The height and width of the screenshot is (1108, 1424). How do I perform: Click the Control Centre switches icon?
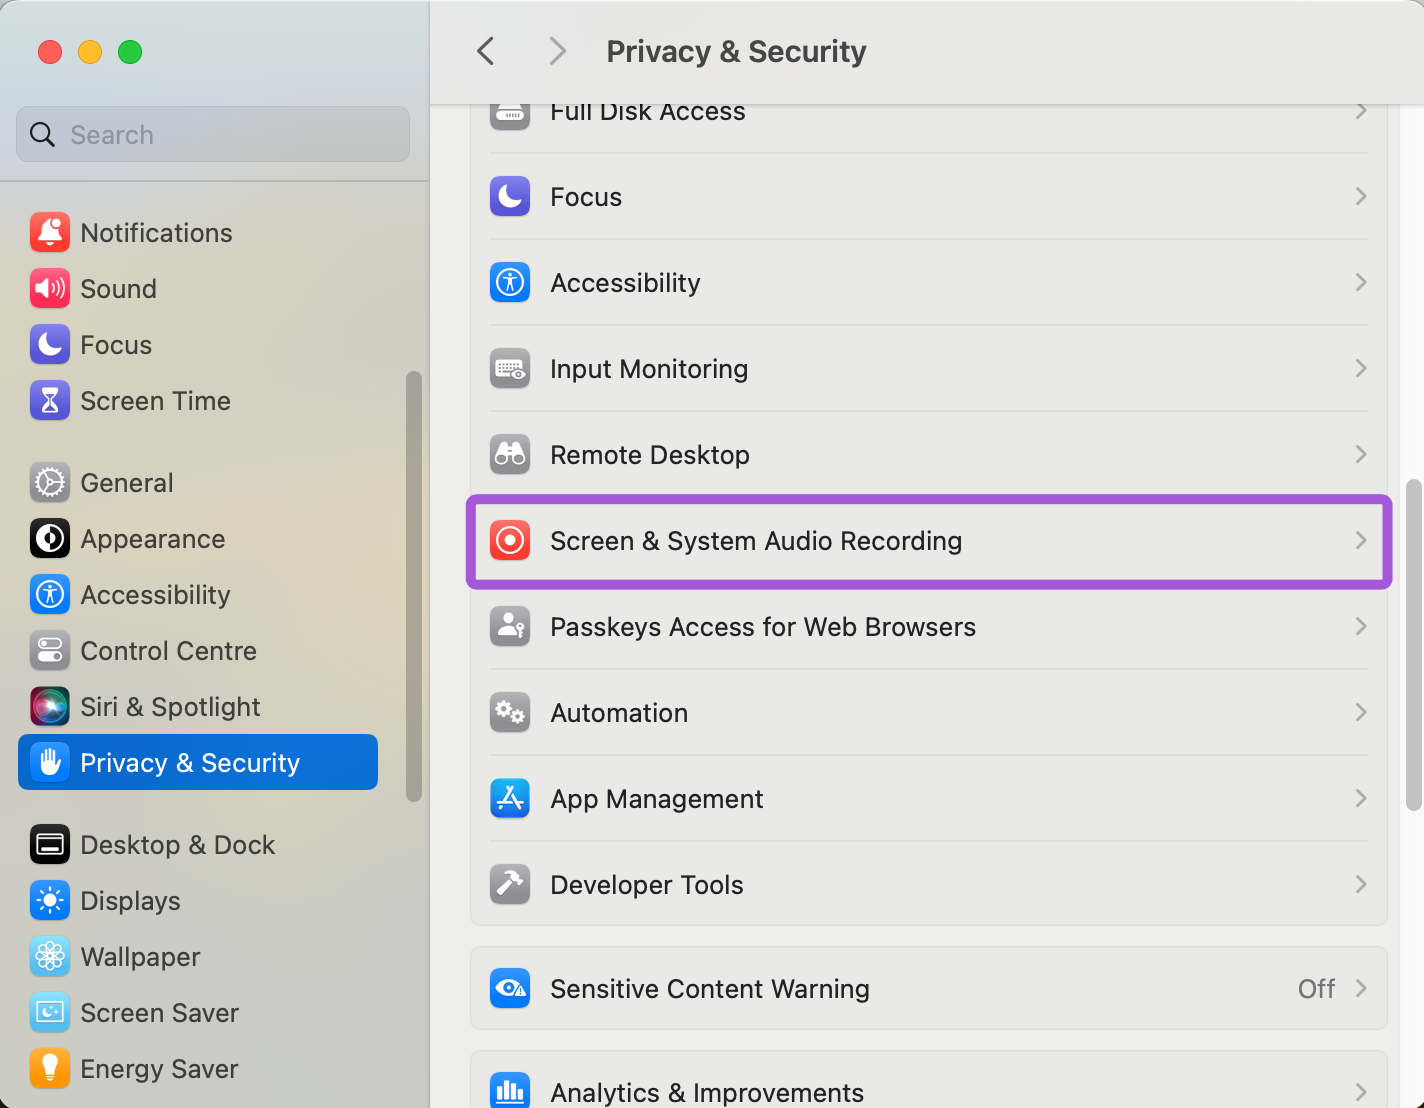point(50,650)
